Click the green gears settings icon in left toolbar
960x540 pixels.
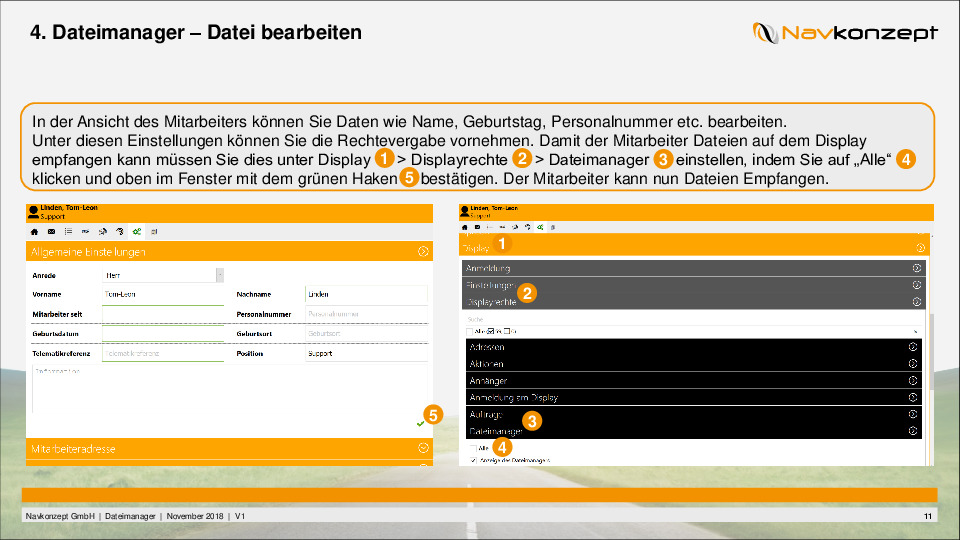click(x=136, y=230)
